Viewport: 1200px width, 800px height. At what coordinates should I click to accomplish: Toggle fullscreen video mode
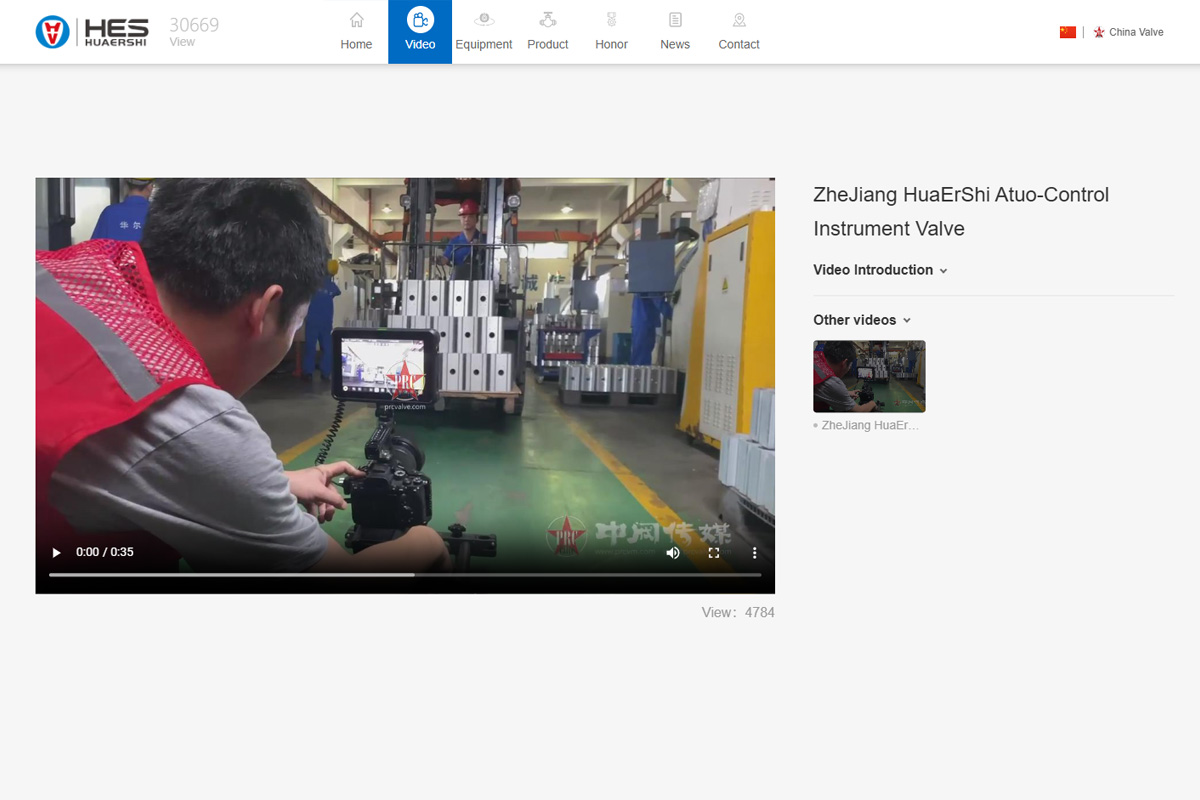tap(714, 553)
